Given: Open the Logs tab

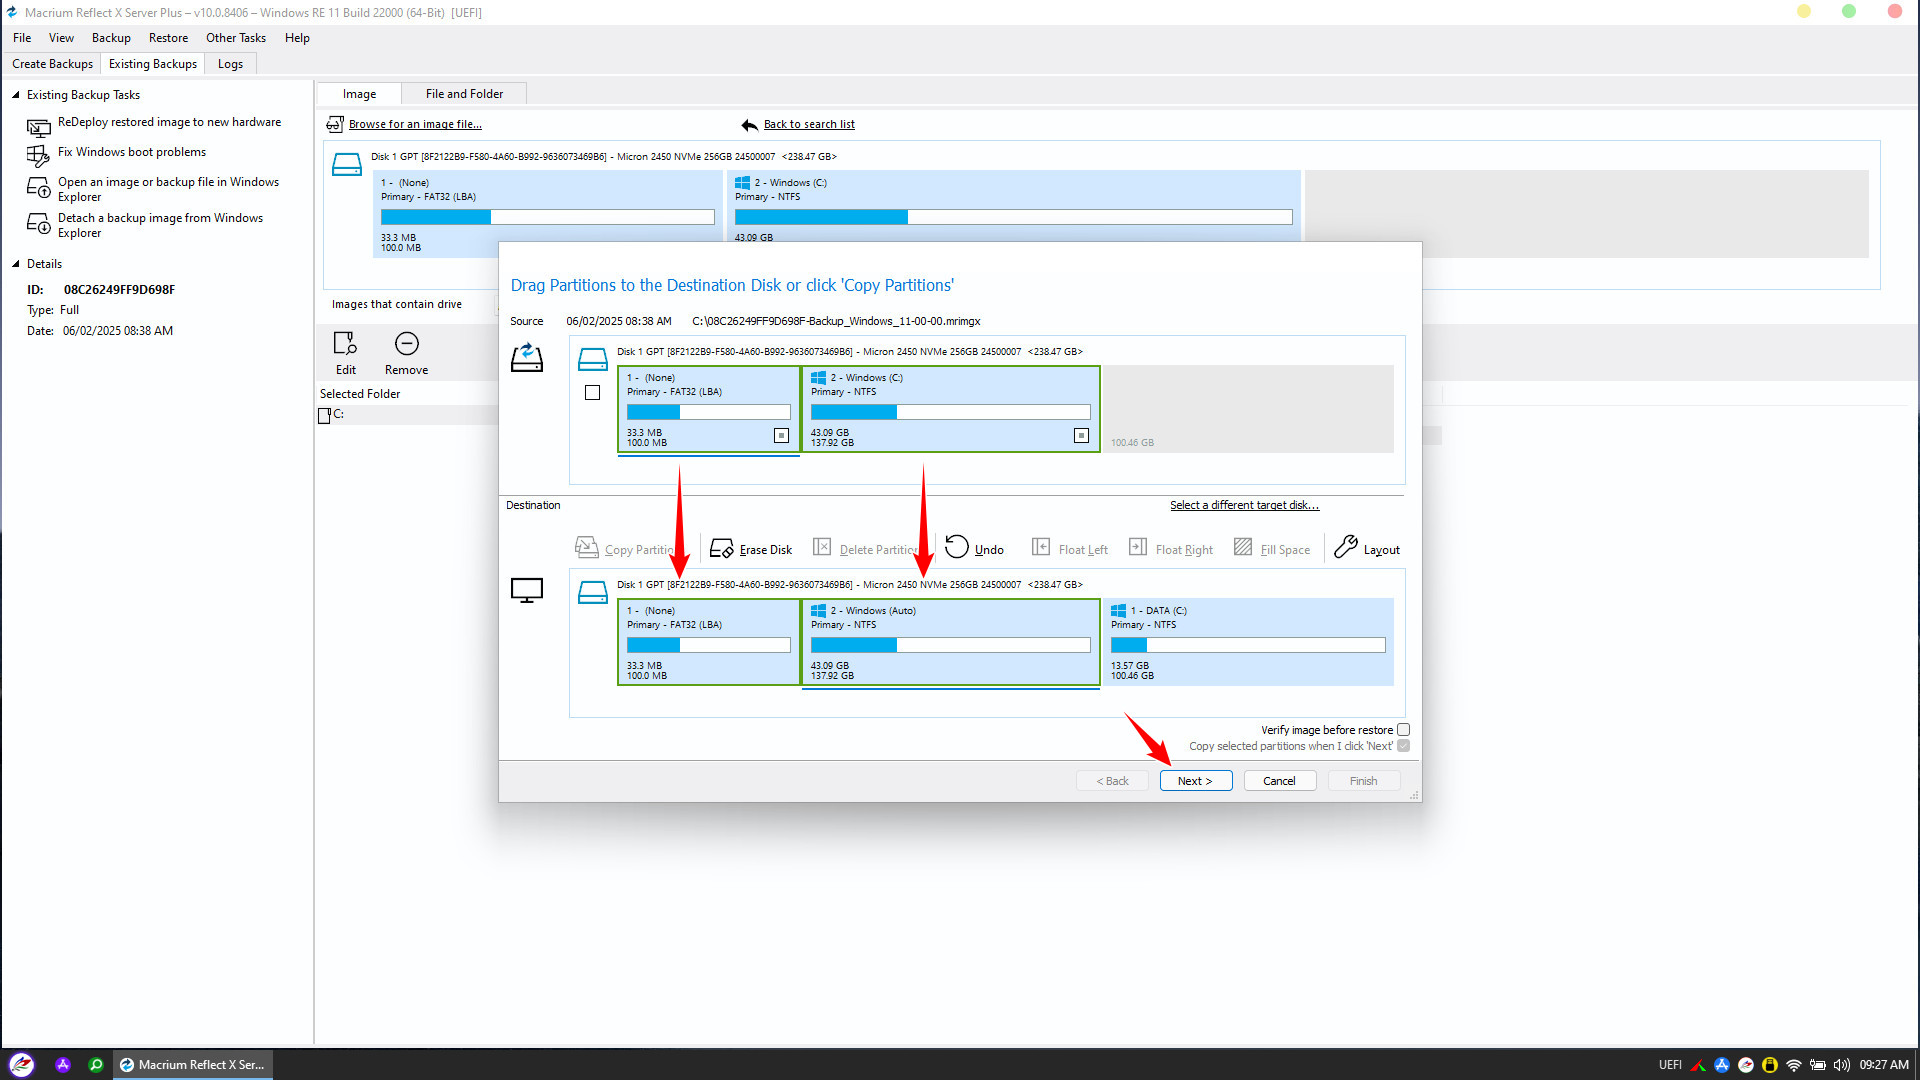Looking at the screenshot, I should [x=230, y=64].
